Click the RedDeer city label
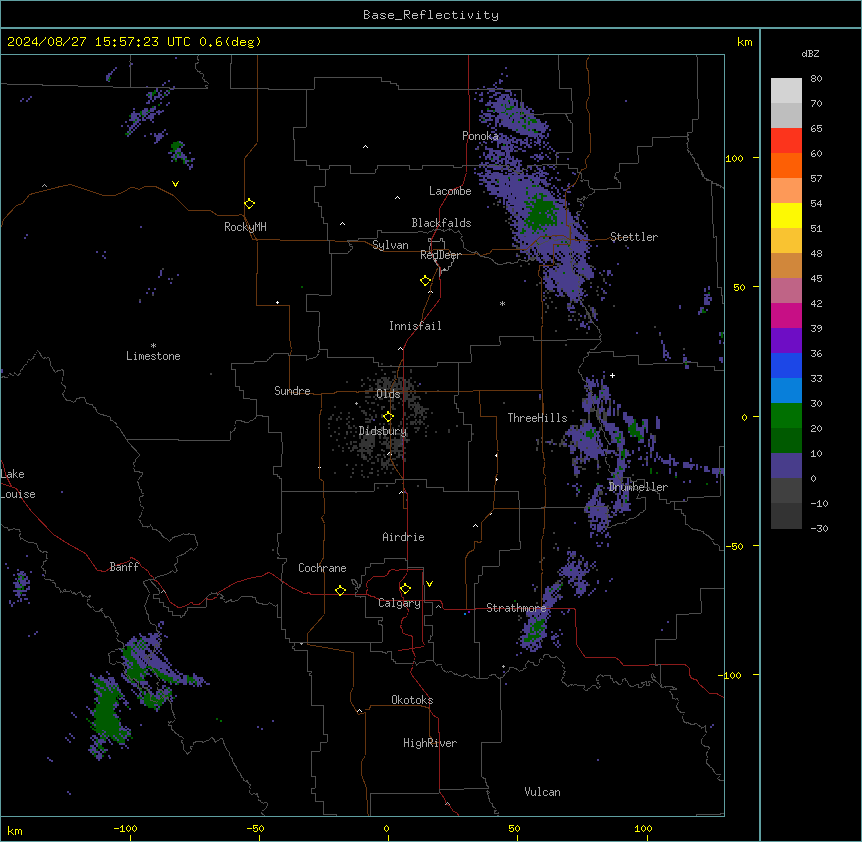This screenshot has width=862, height=842. (x=440, y=255)
